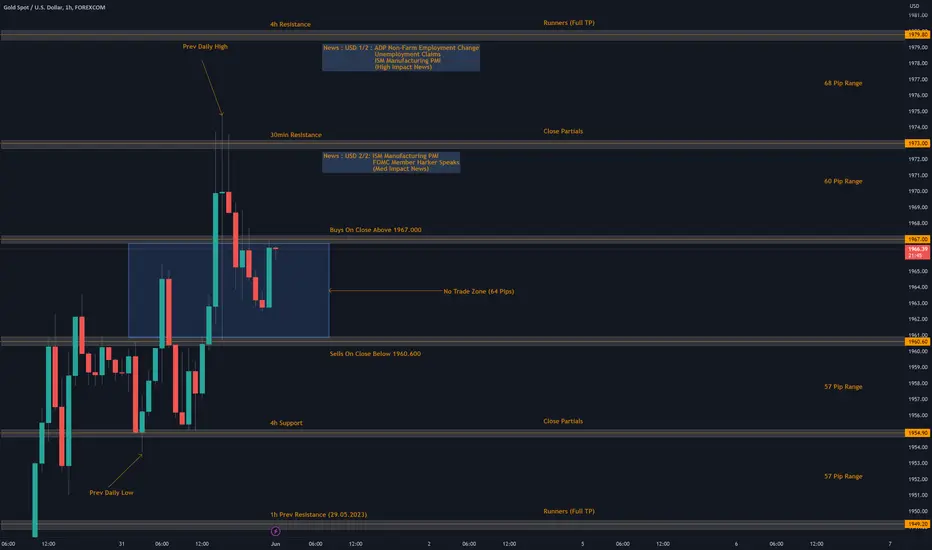Click the '30min Resistance' label

[296, 135]
